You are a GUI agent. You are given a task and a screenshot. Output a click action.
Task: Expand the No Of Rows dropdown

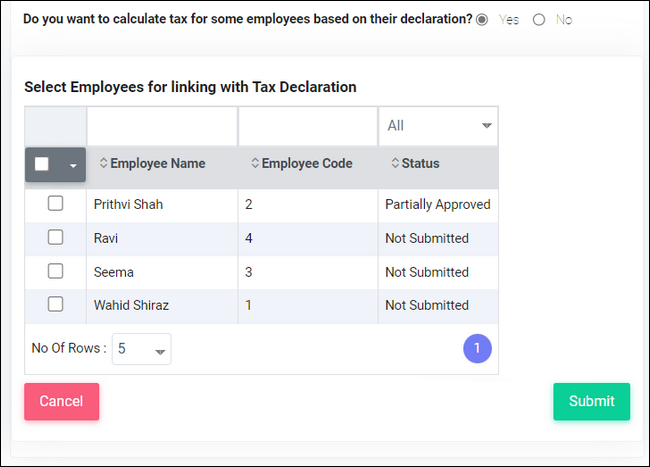pos(141,349)
